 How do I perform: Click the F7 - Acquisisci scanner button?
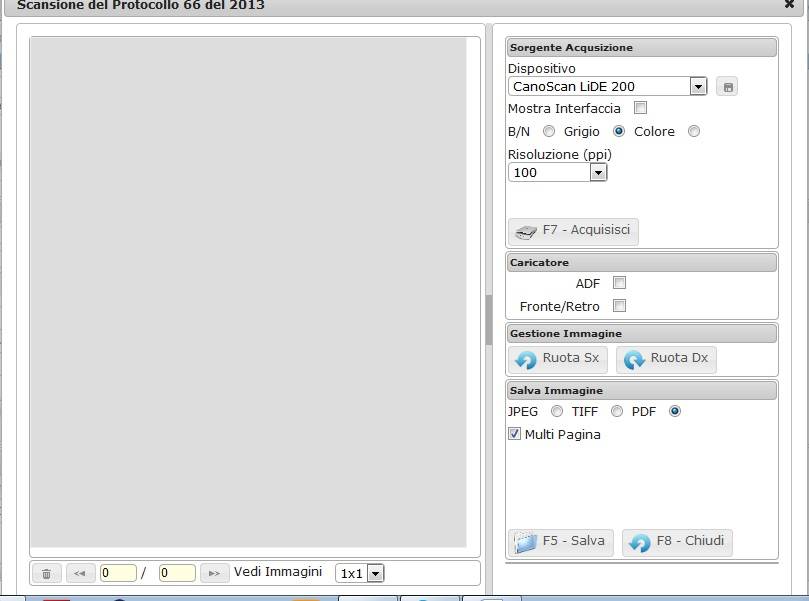(573, 231)
